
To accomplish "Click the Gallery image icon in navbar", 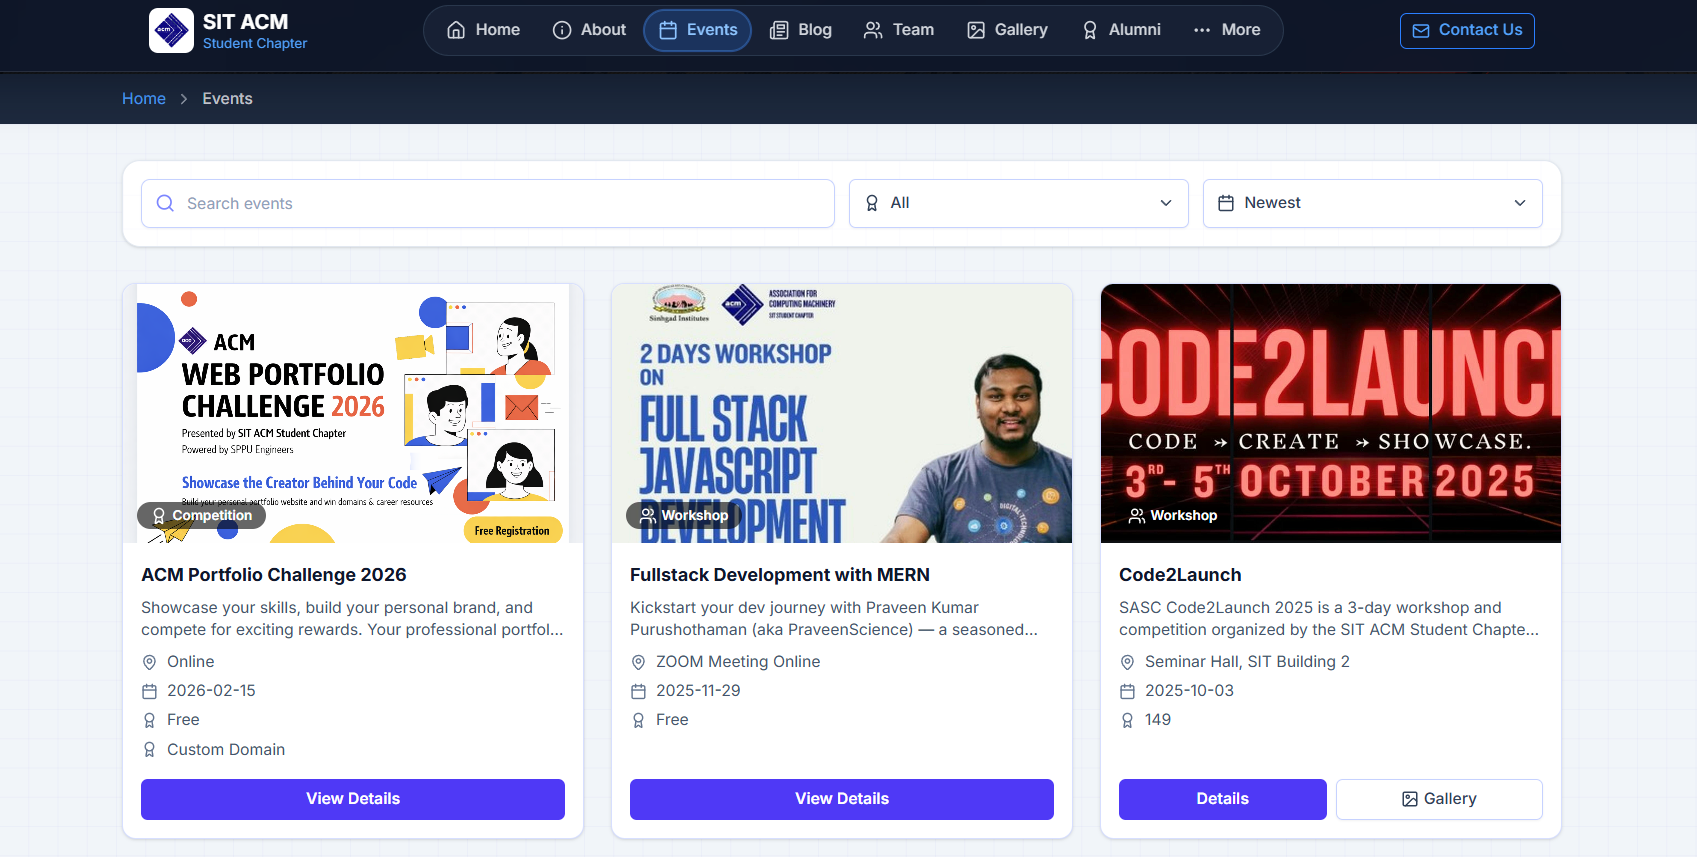I will (976, 30).
